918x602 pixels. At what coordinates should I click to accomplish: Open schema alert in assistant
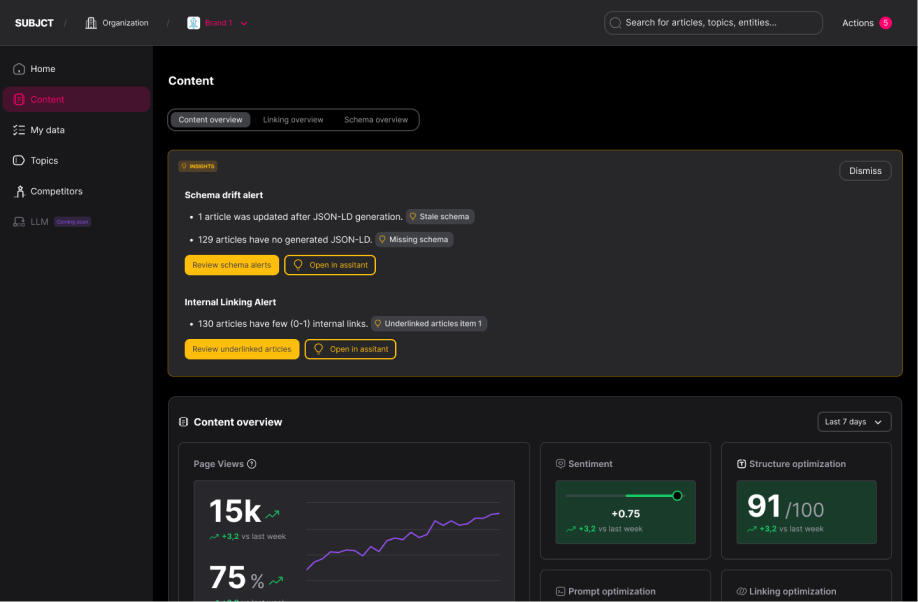tap(330, 265)
